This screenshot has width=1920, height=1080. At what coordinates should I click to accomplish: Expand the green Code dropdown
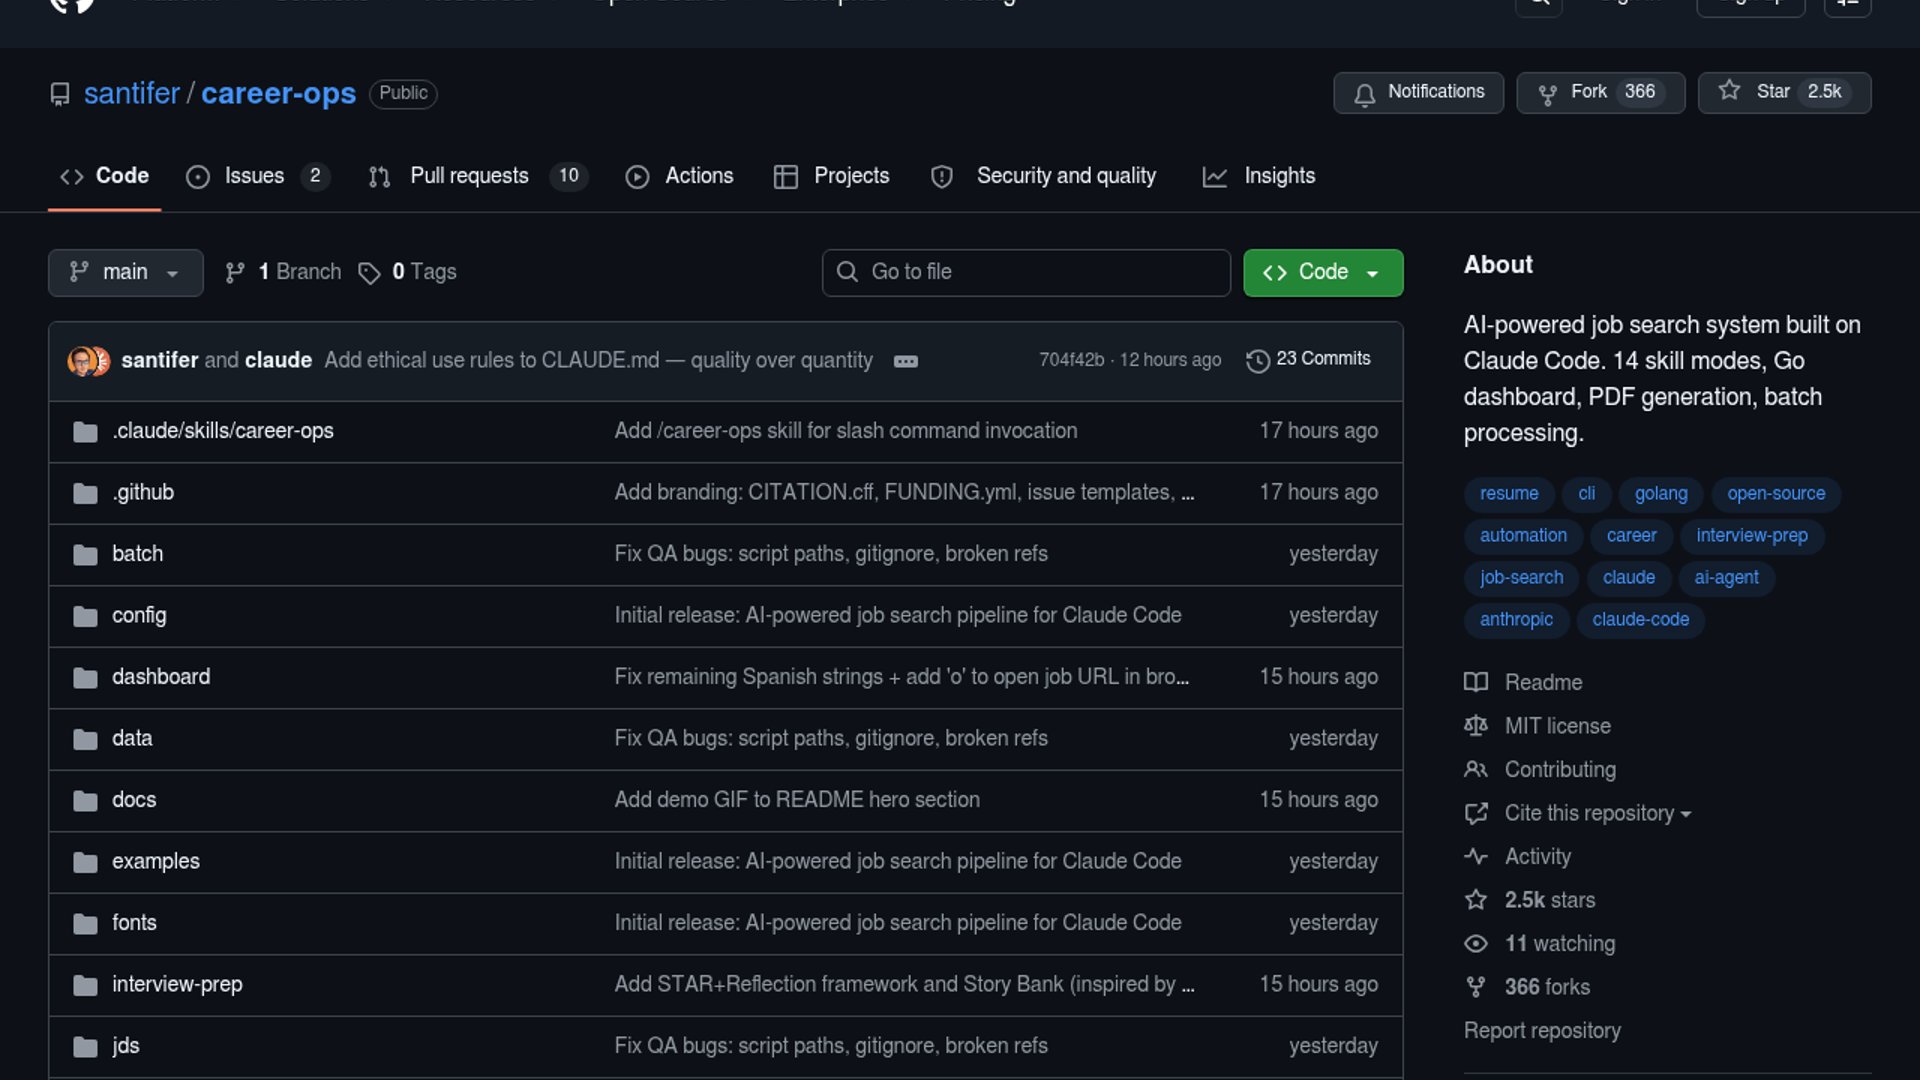1322,272
